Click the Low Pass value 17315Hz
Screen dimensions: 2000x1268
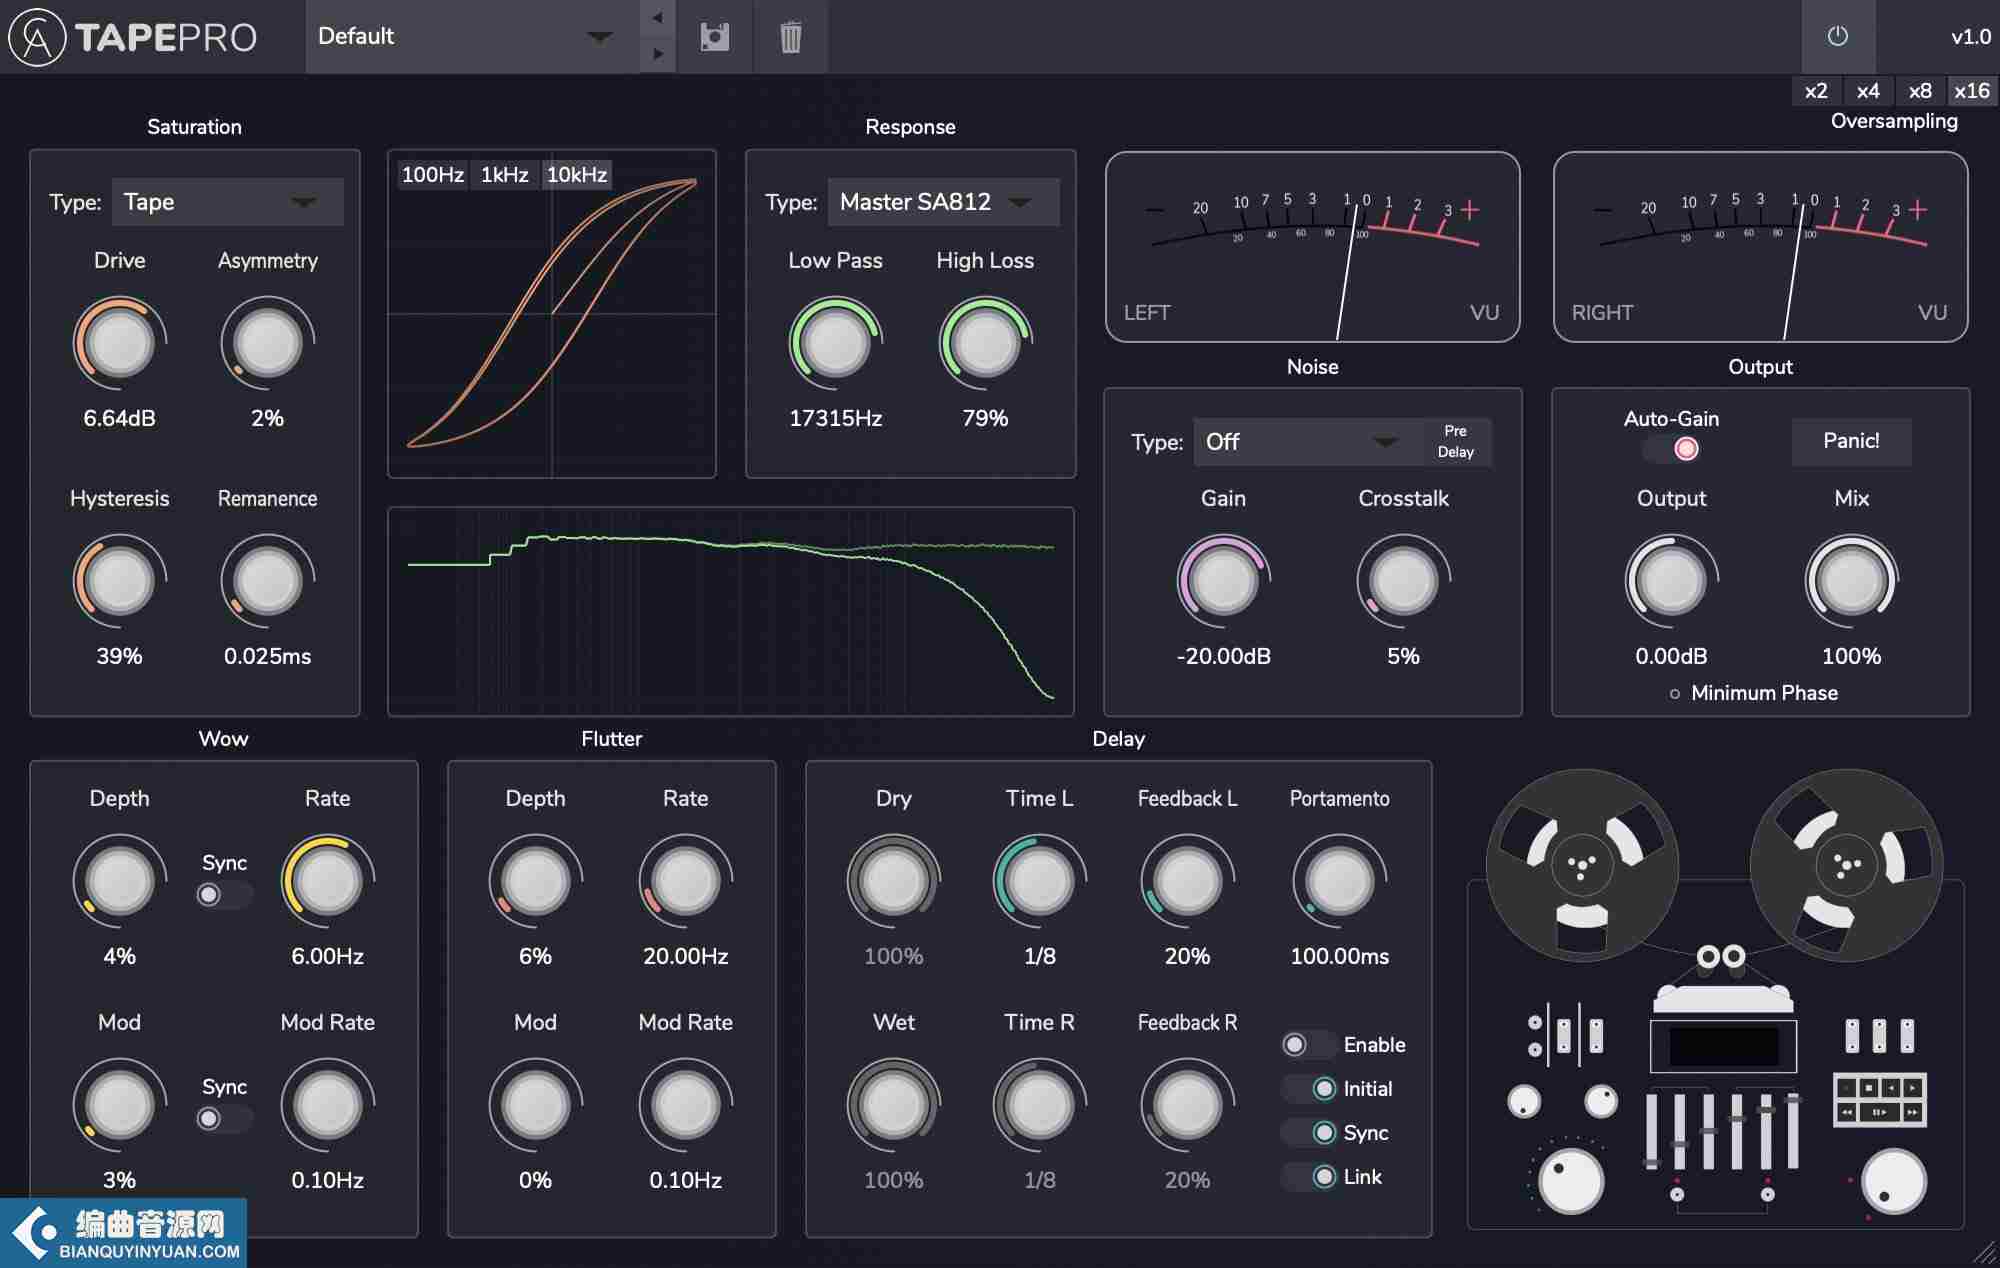835,418
